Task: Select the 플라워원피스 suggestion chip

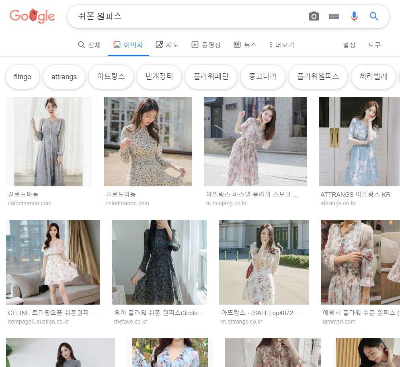Action: pos(318,77)
